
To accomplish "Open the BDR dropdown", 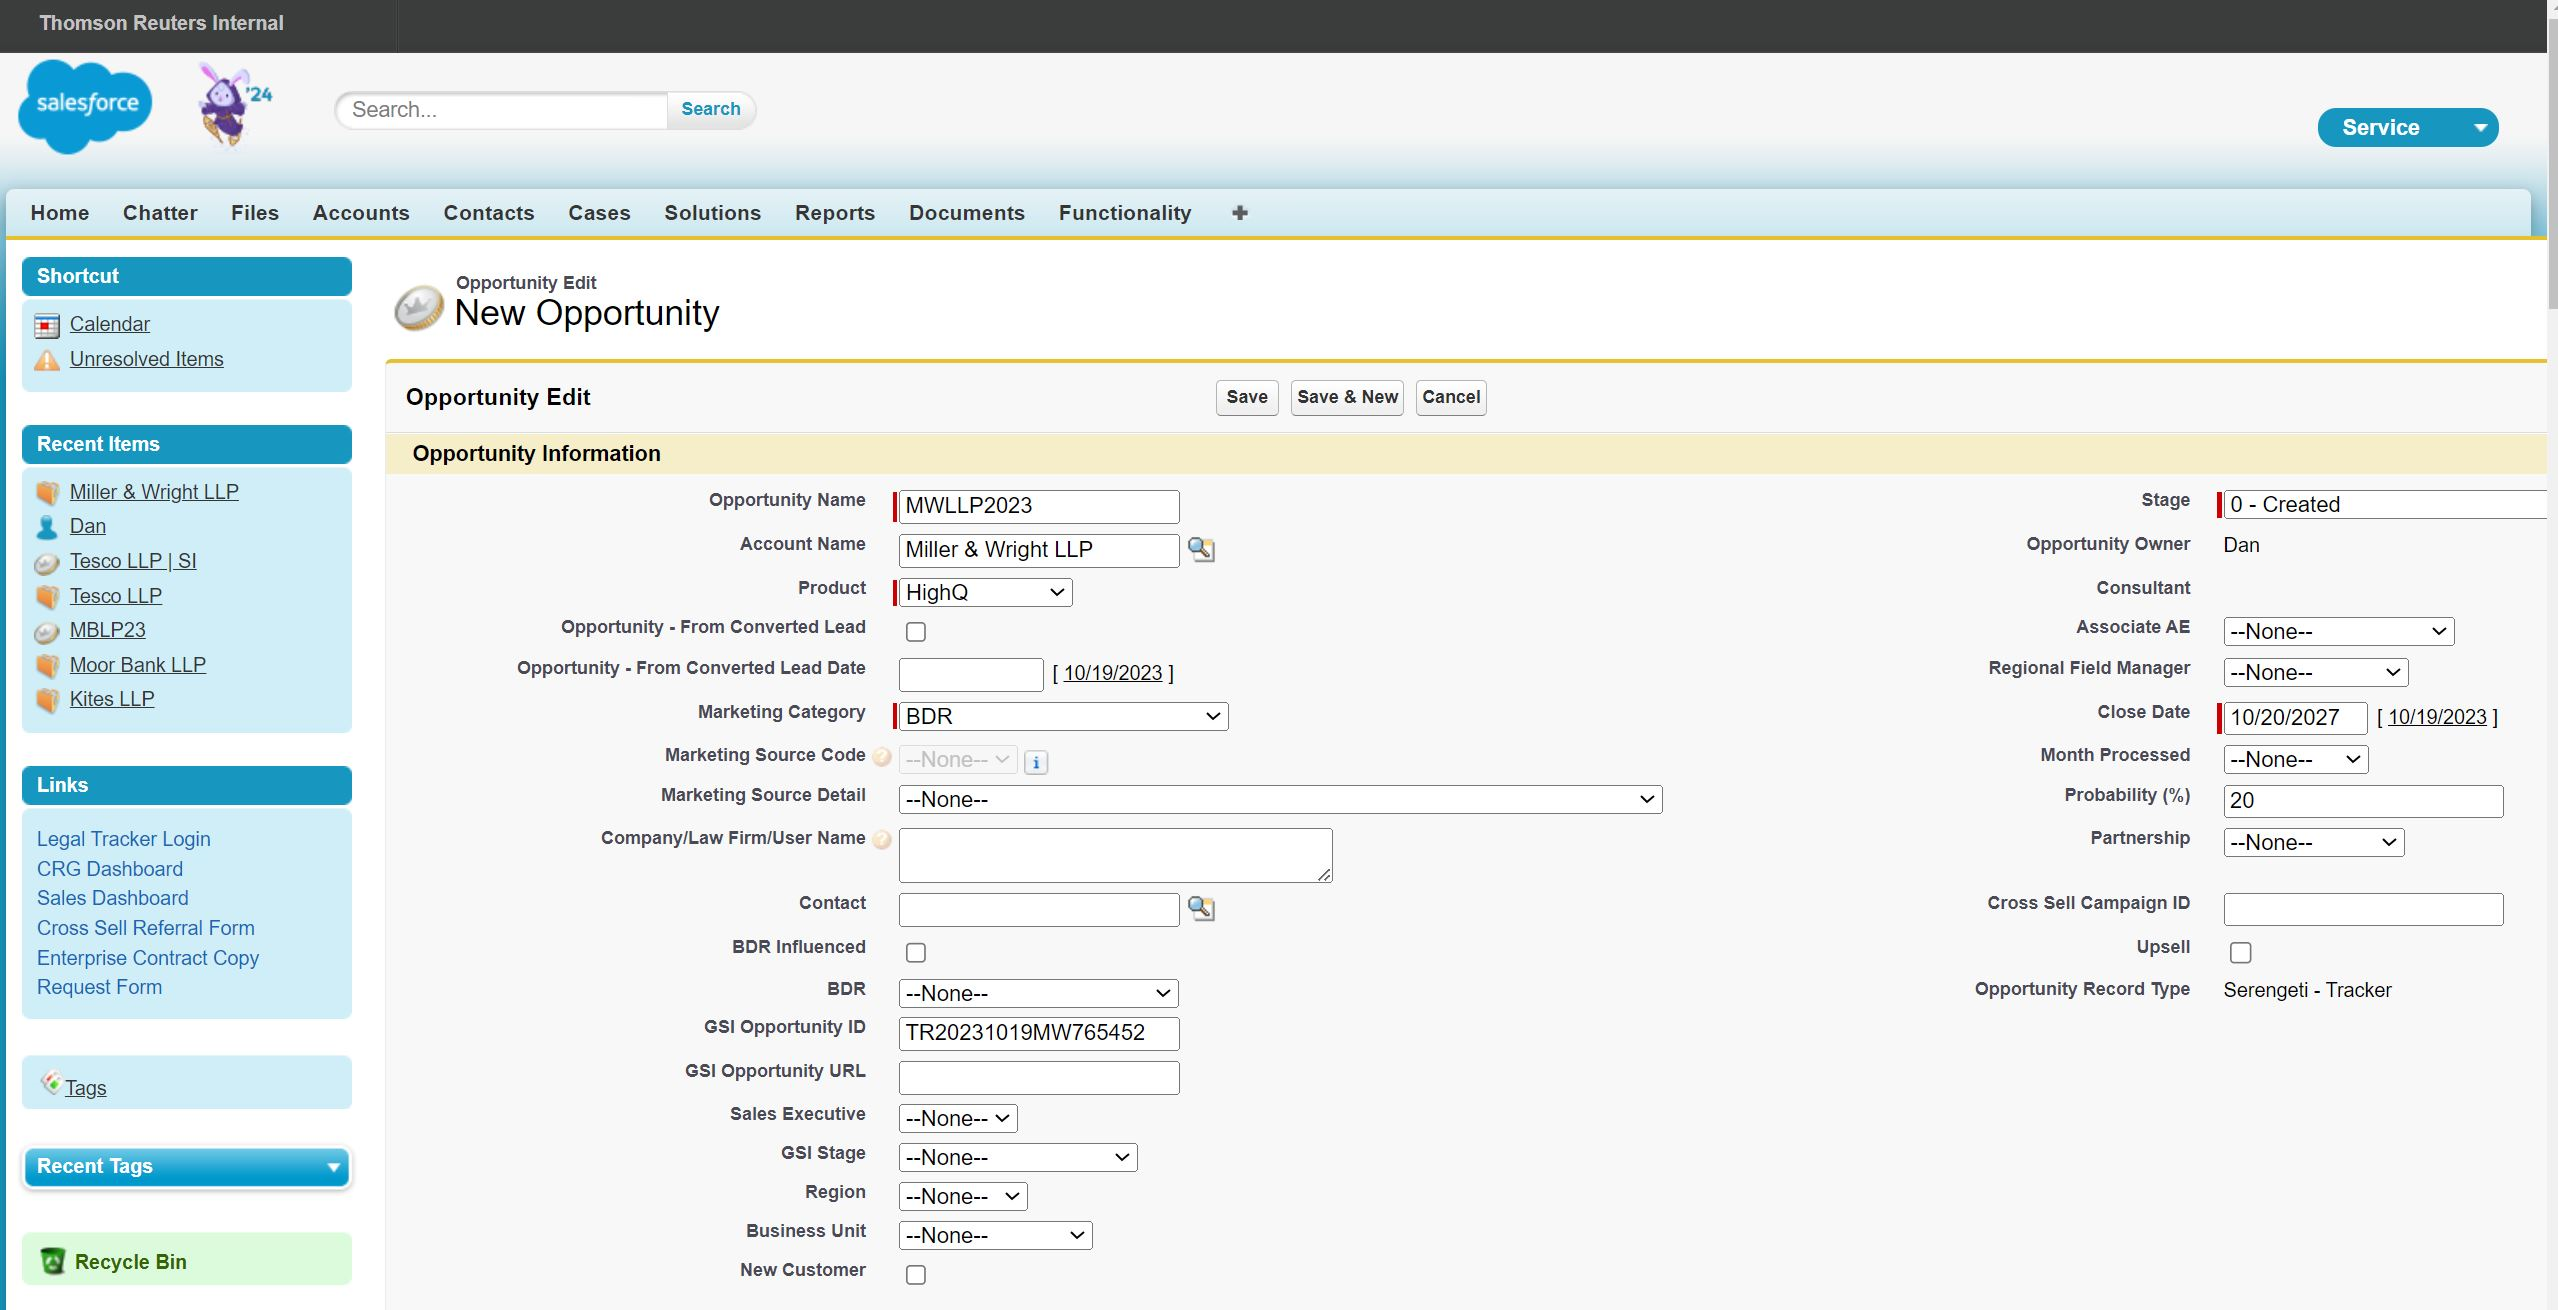I will (x=1039, y=994).
